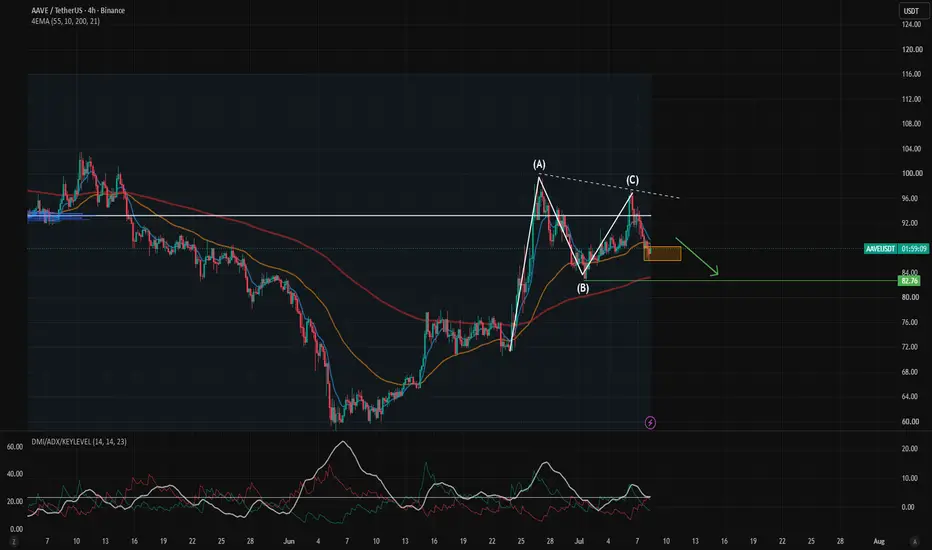This screenshot has width=932, height=550.
Task: Click the 124.00 price scale label
Action: click(912, 24)
